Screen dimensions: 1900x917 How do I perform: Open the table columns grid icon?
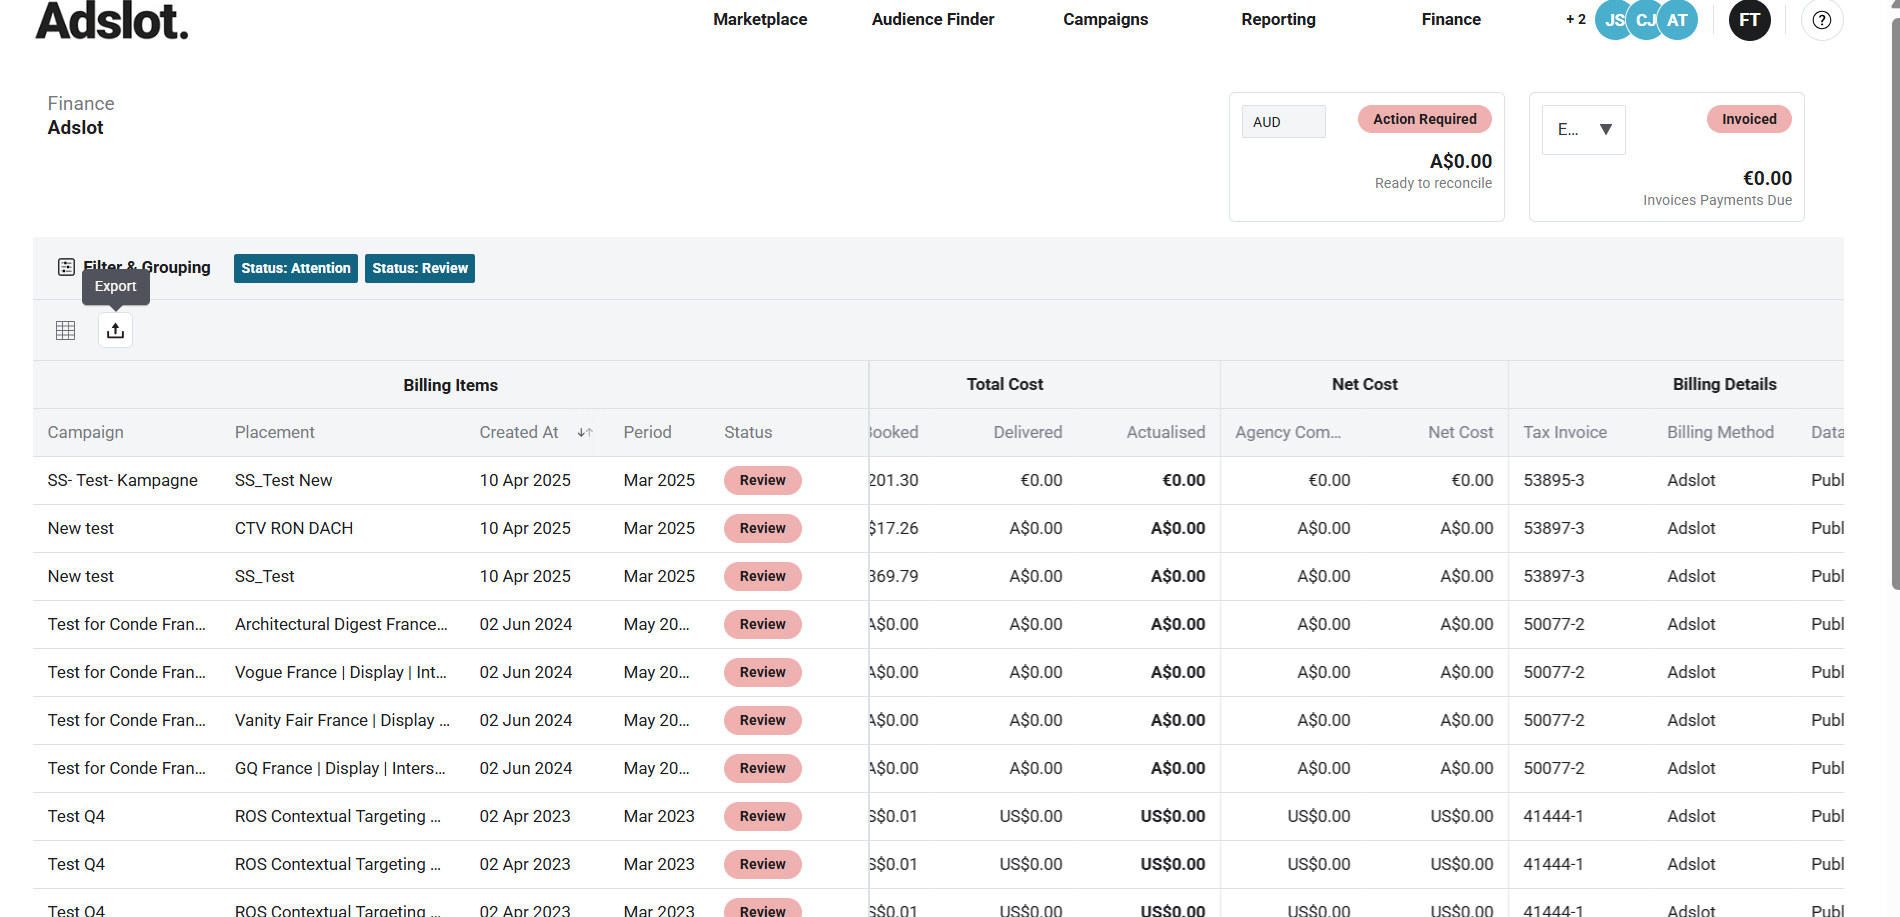point(66,330)
